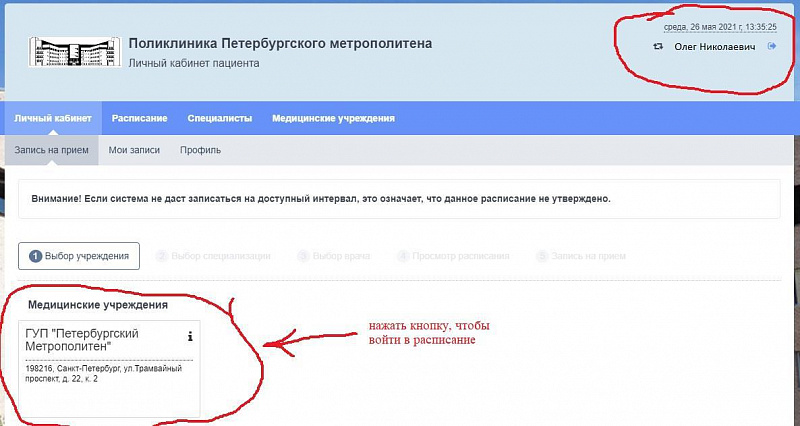Screen dimensions: 800x426
Task: Click the polyclinic building logo image
Action: tap(75, 52)
